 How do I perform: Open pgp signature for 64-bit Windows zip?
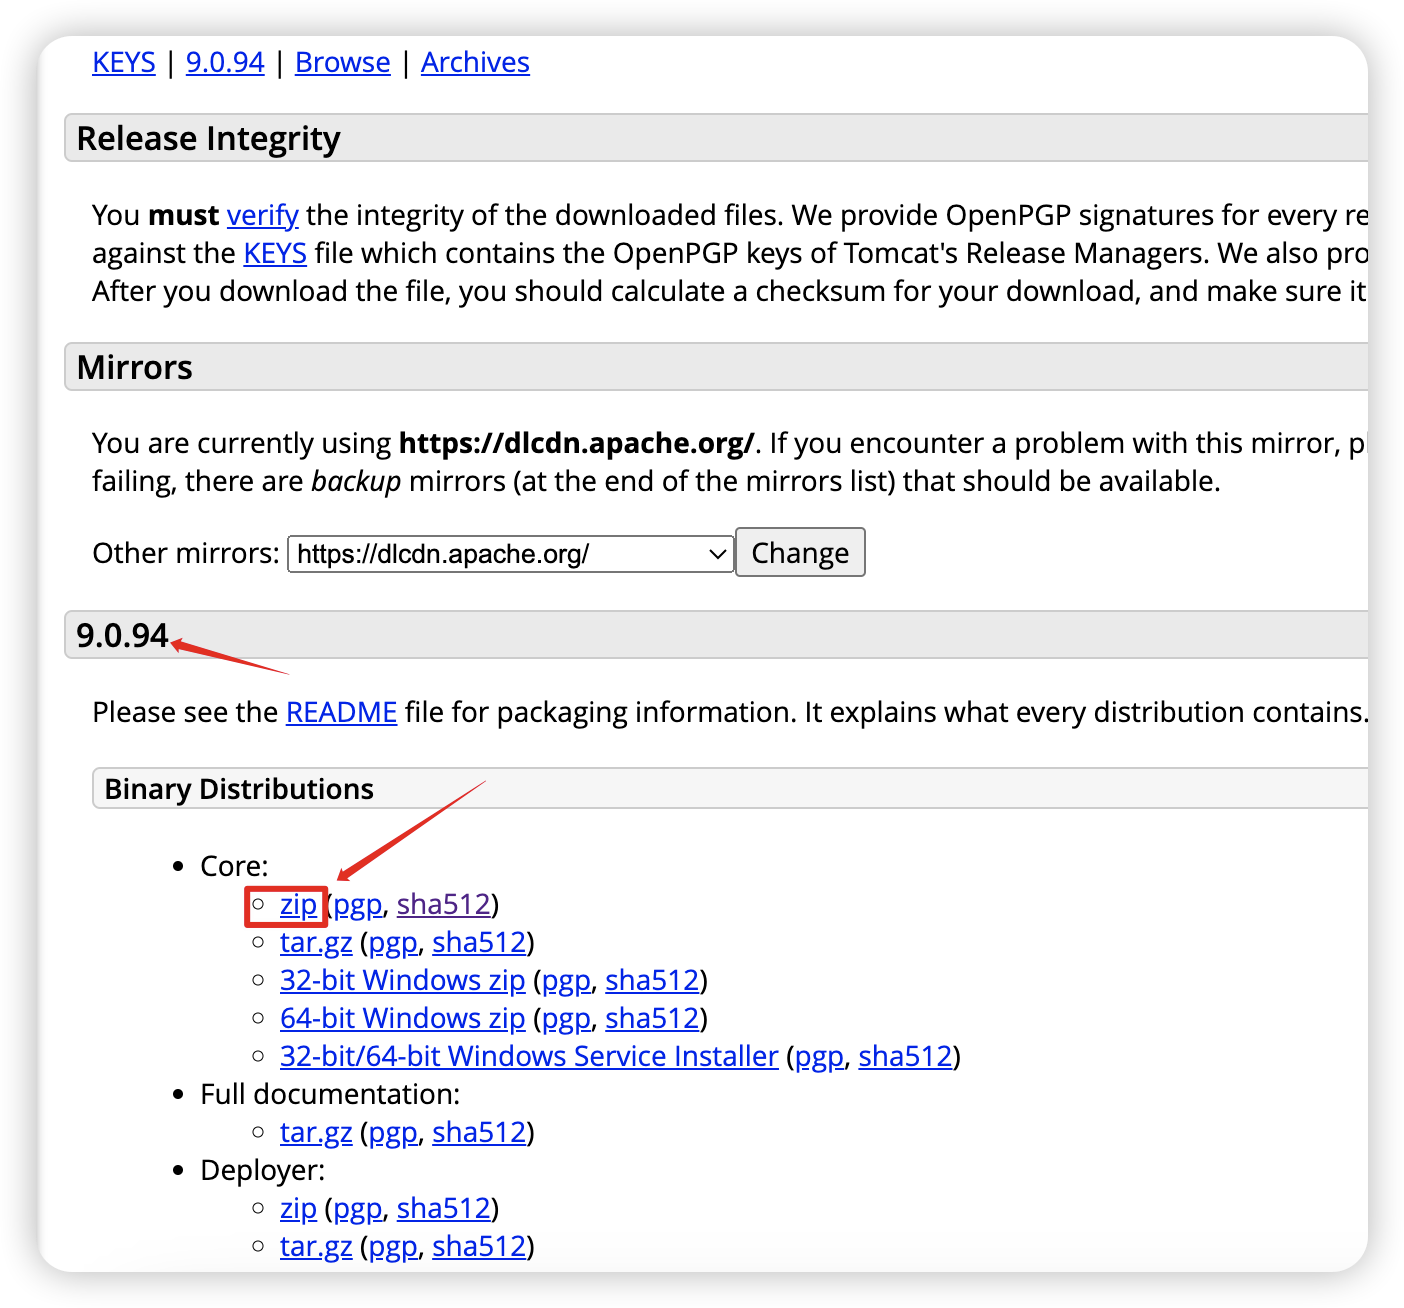pyautogui.click(x=566, y=1018)
